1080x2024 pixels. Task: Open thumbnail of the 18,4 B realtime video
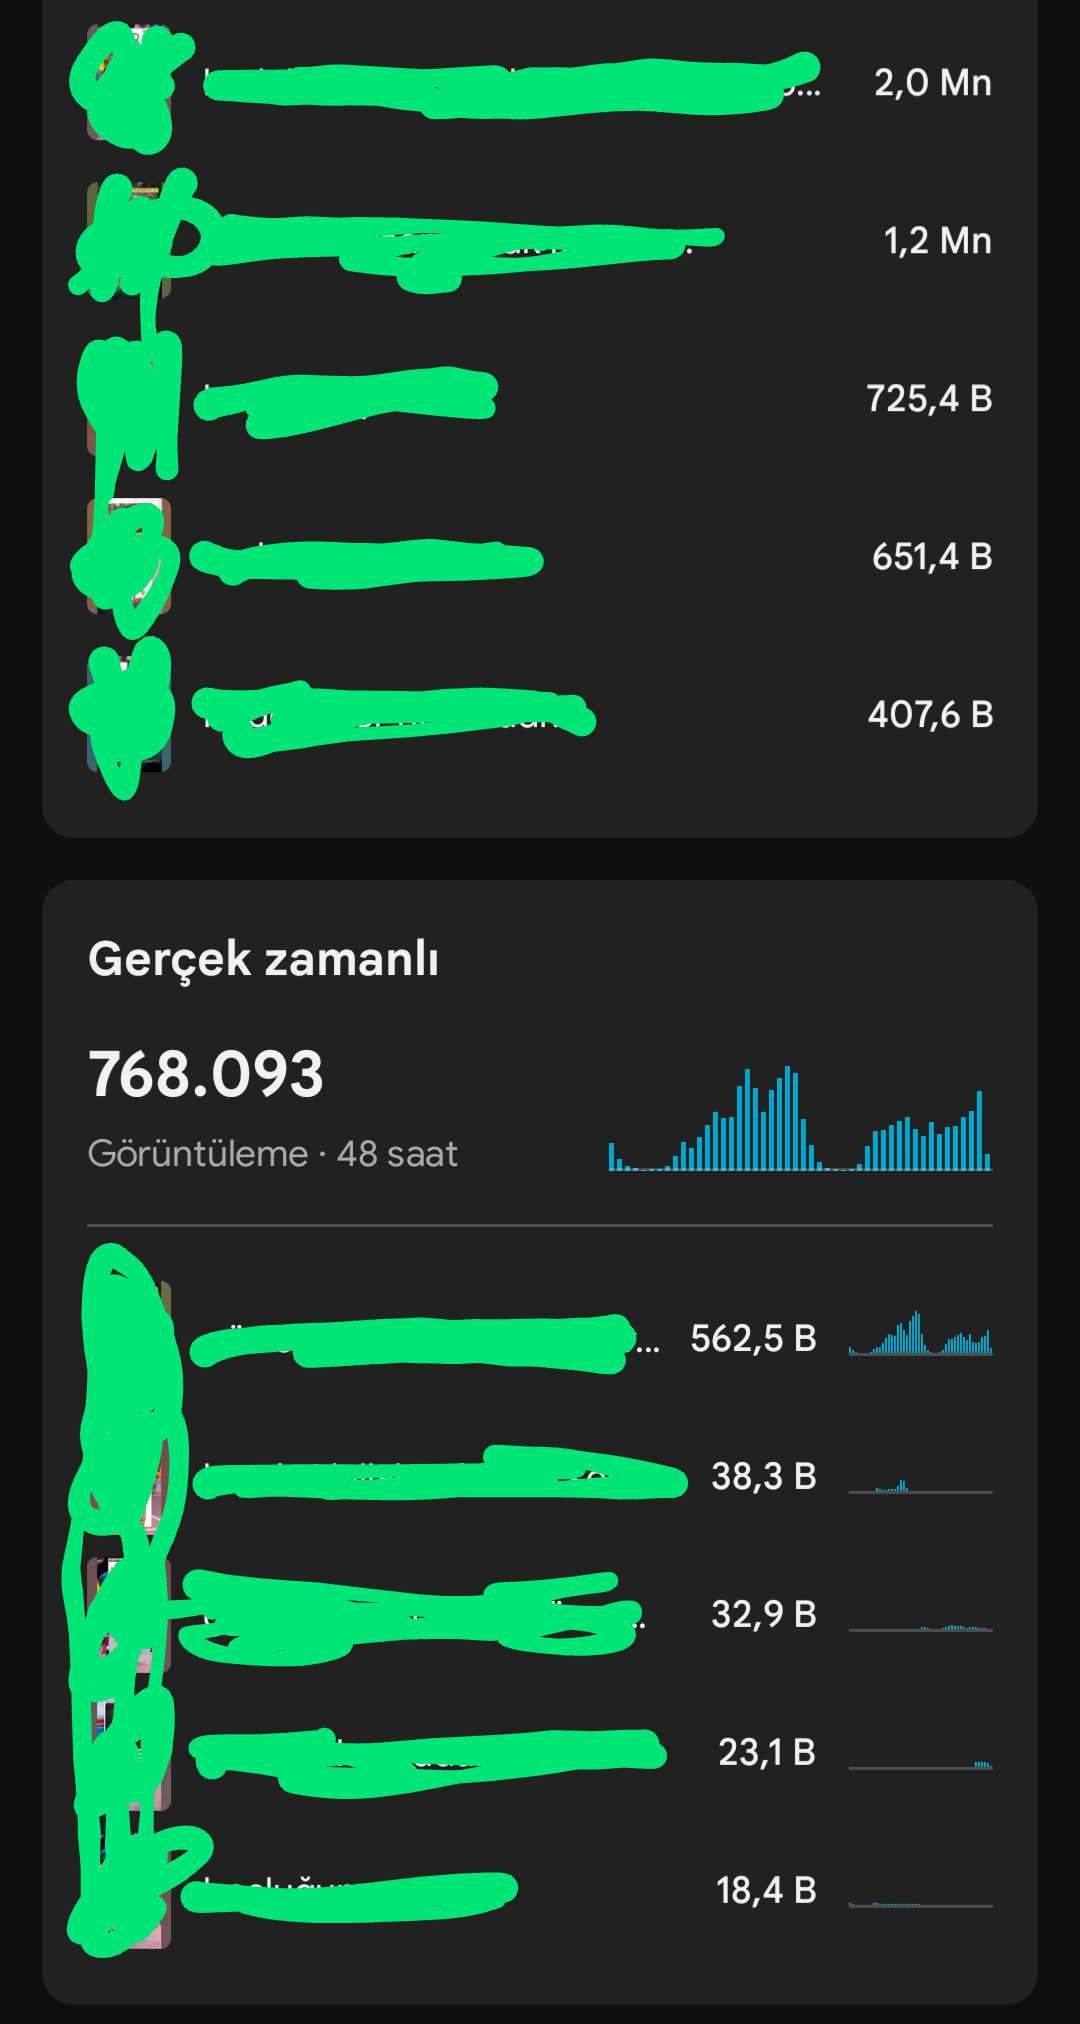129,1891
